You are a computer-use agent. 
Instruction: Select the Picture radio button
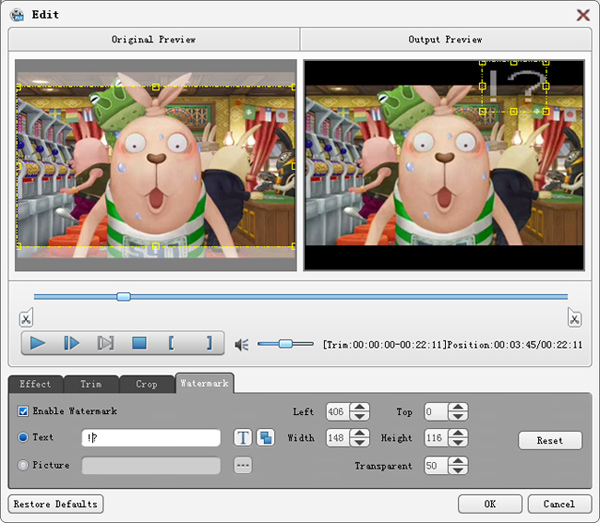[23, 465]
